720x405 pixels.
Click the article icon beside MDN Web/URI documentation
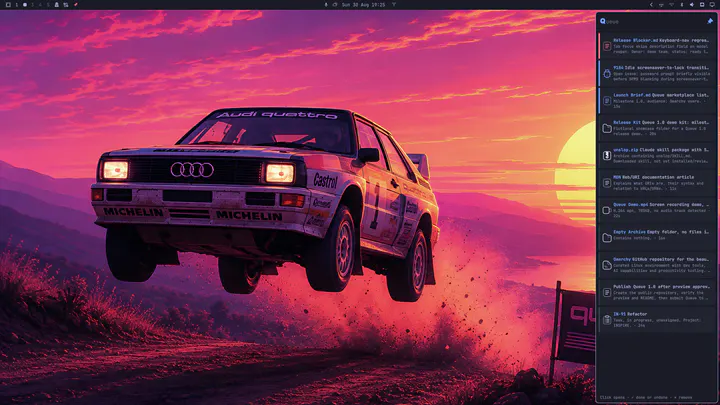point(607,183)
